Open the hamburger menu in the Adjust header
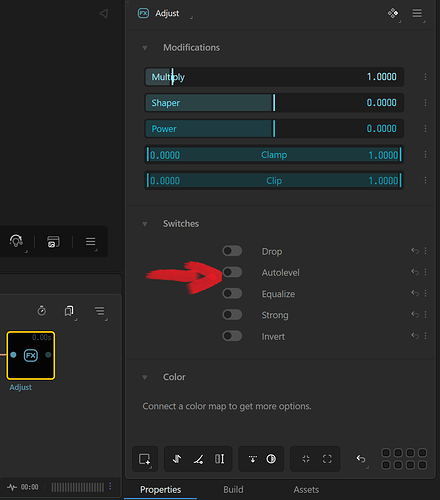This screenshot has width=440, height=500. tap(417, 13)
